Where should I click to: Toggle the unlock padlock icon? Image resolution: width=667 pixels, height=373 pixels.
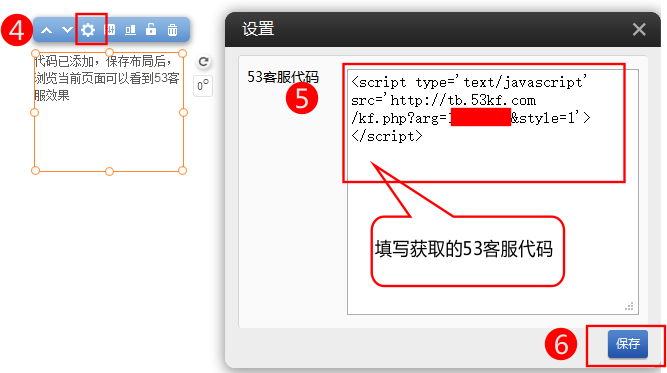[151, 29]
